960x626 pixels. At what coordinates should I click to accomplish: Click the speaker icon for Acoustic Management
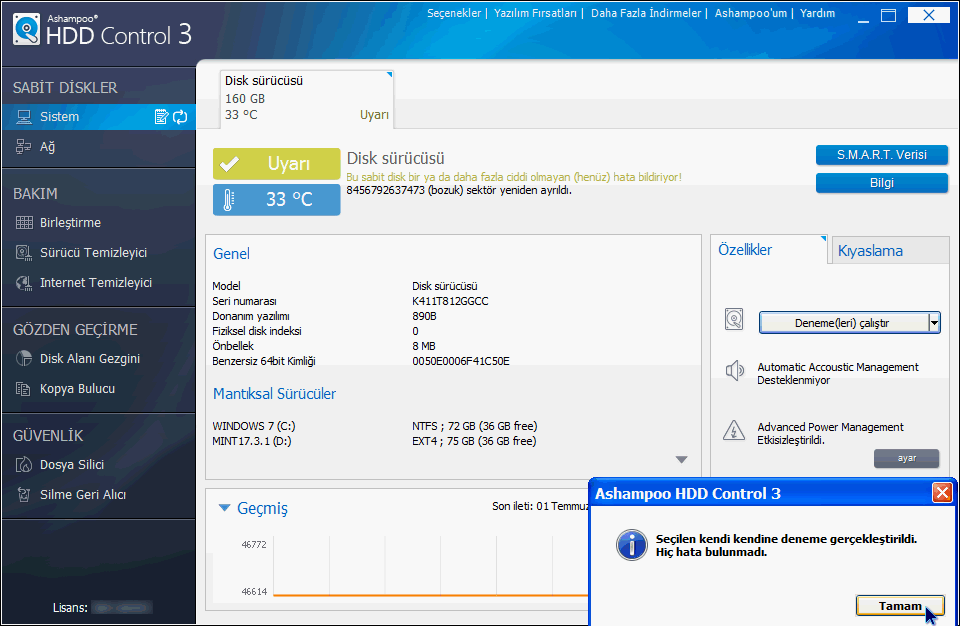click(x=734, y=371)
